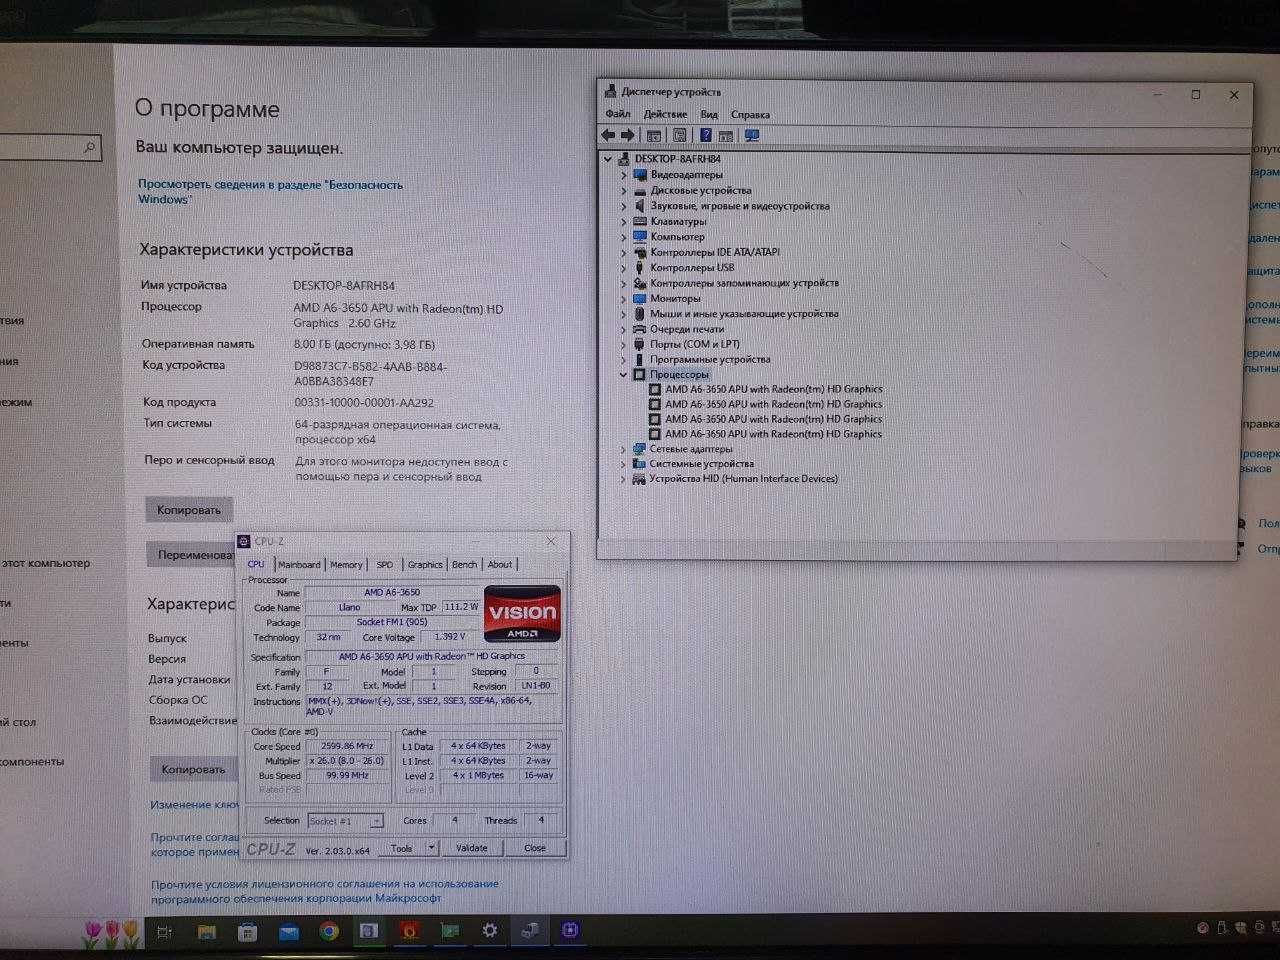This screenshot has width=1280, height=960.
Task: Click the monitor scan-hardware icon in Device Manager toolbar
Action: (752, 135)
